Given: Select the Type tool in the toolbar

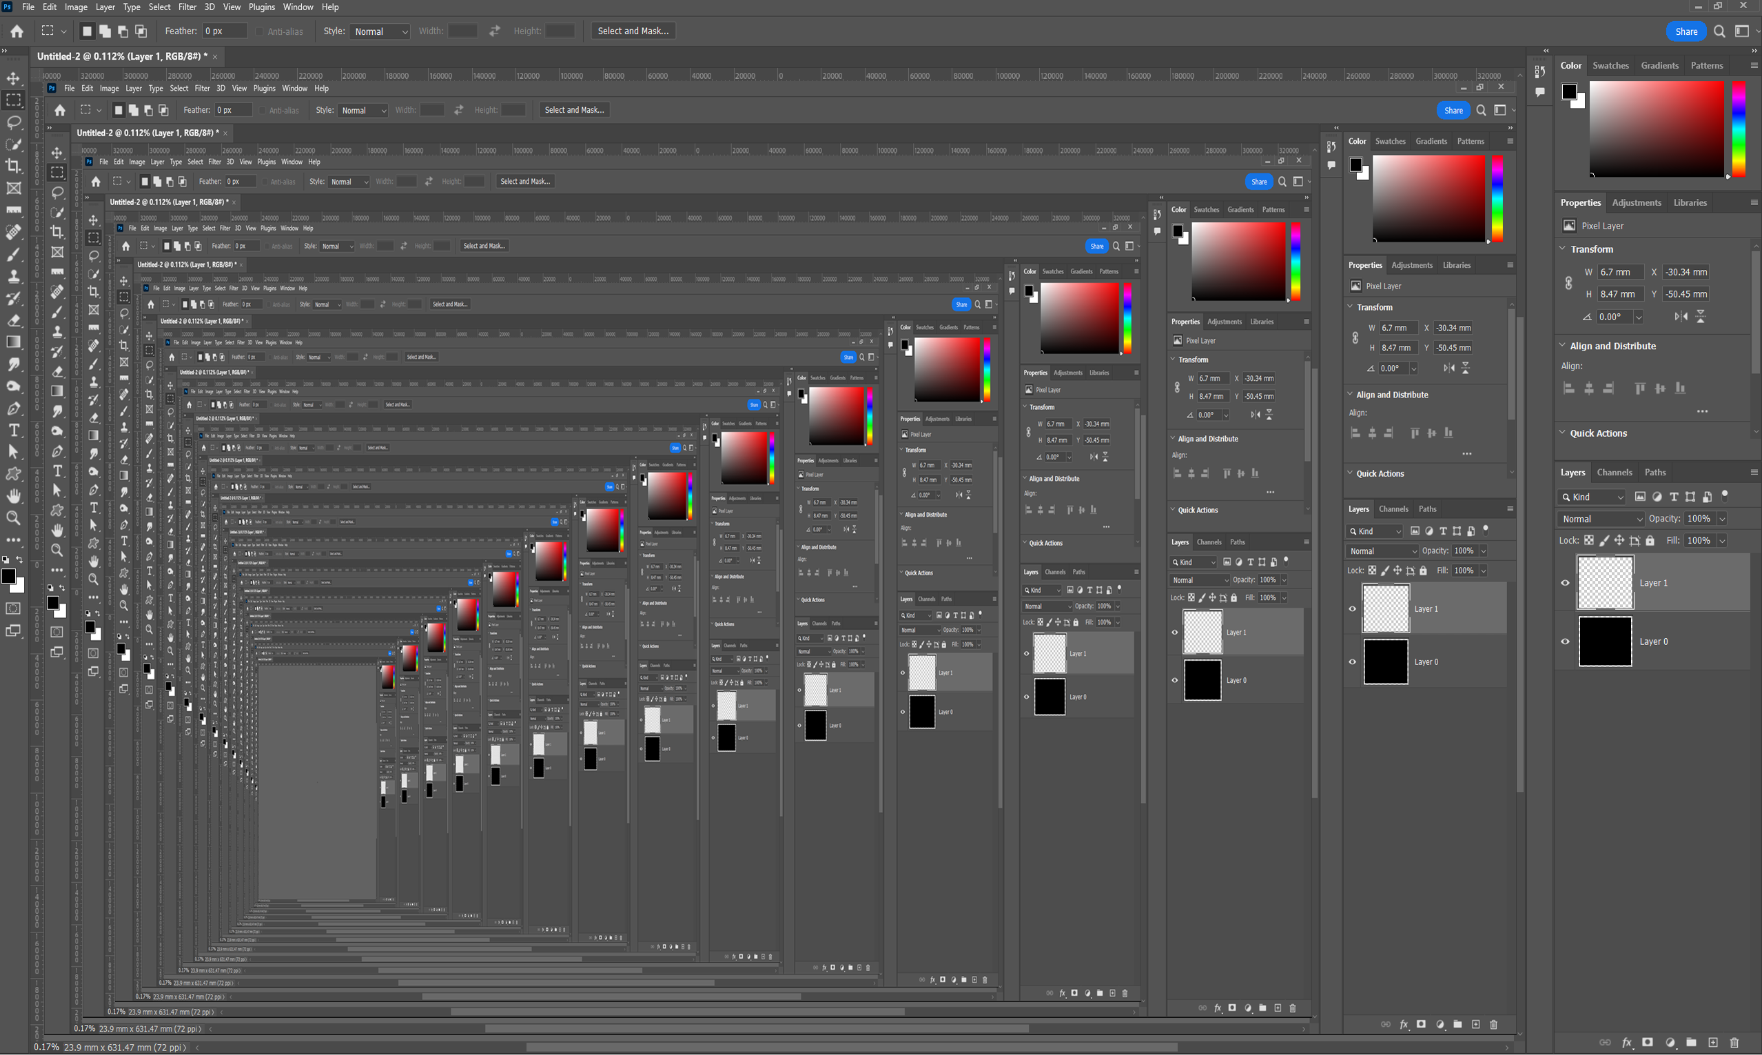Looking at the screenshot, I should [13, 431].
